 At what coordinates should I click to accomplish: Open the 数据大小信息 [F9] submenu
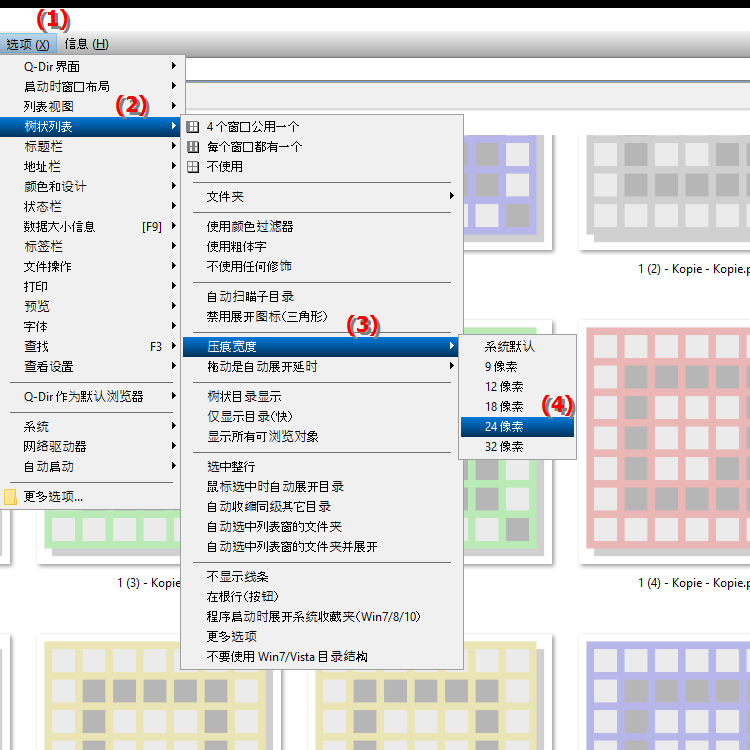coord(90,226)
